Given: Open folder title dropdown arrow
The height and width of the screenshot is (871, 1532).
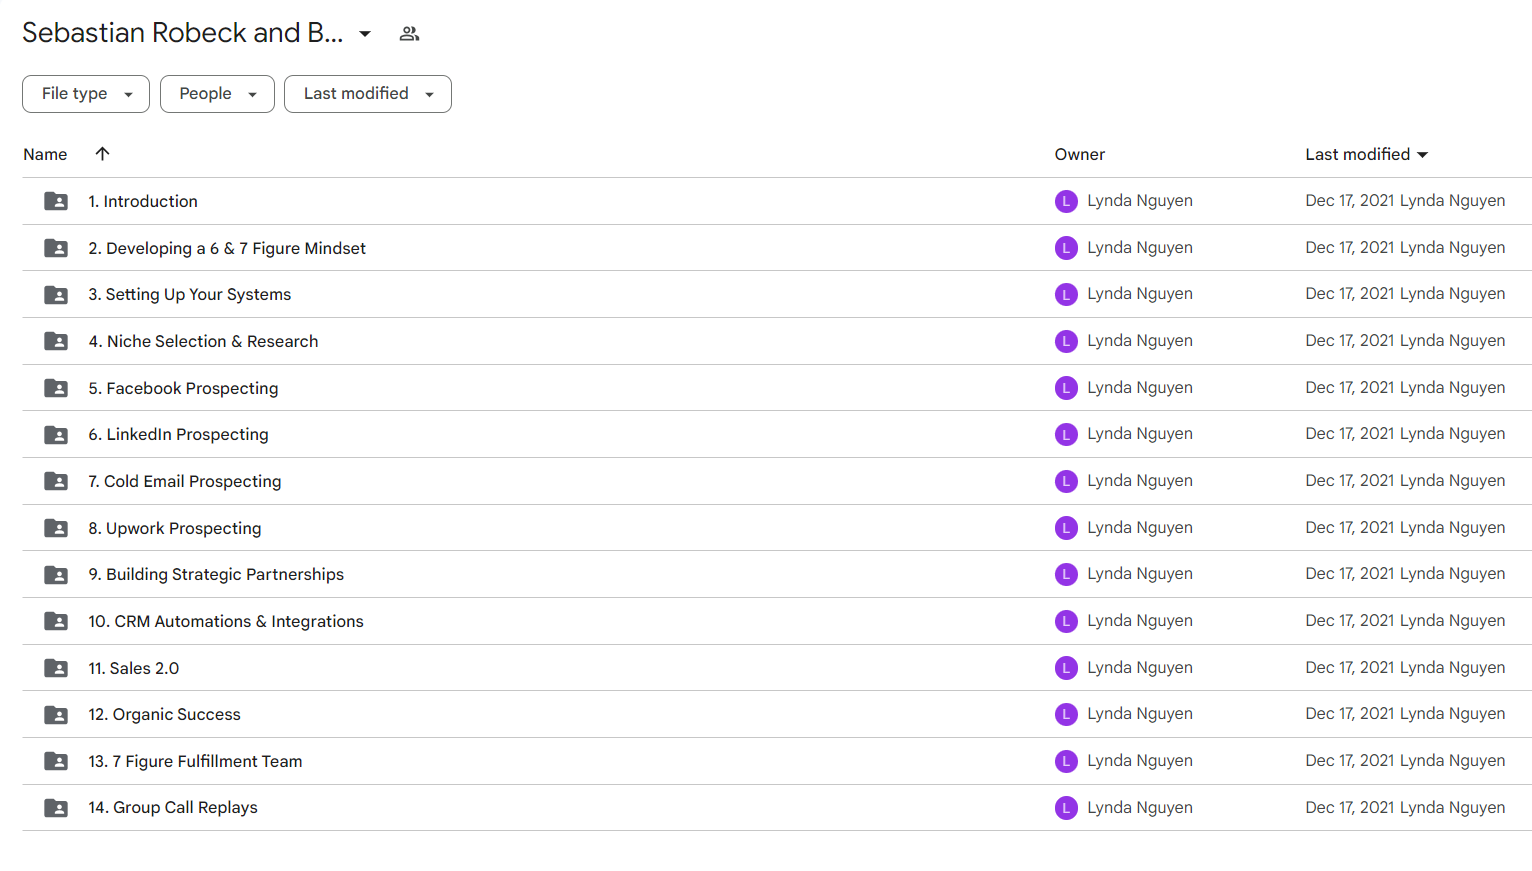Looking at the screenshot, I should [365, 34].
